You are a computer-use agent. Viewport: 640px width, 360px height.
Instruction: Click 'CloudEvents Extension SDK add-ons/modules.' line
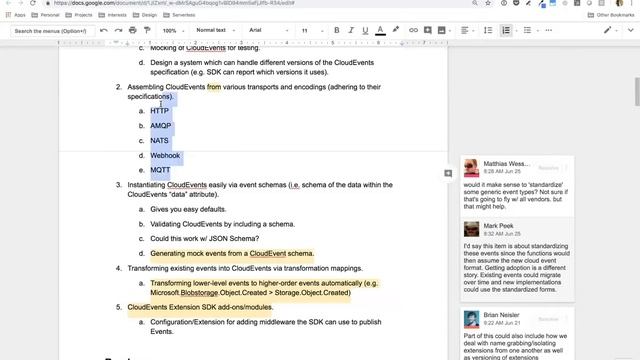200,307
